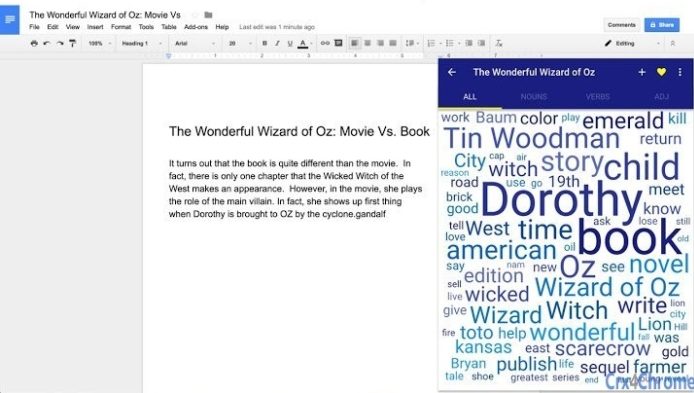Click 'Wizard of Oz' phrase in the cloud
The height and width of the screenshot is (393, 694).
pos(607,287)
